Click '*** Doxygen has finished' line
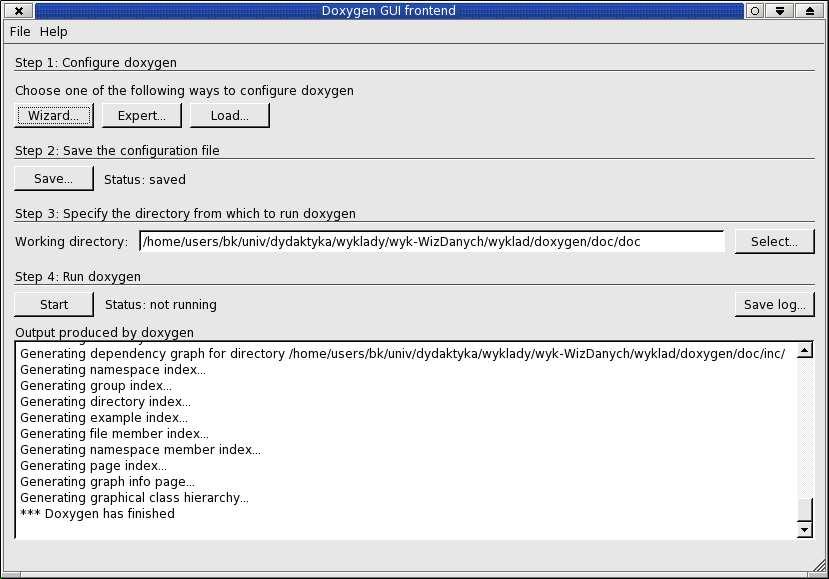Image resolution: width=829 pixels, height=579 pixels. point(97,513)
